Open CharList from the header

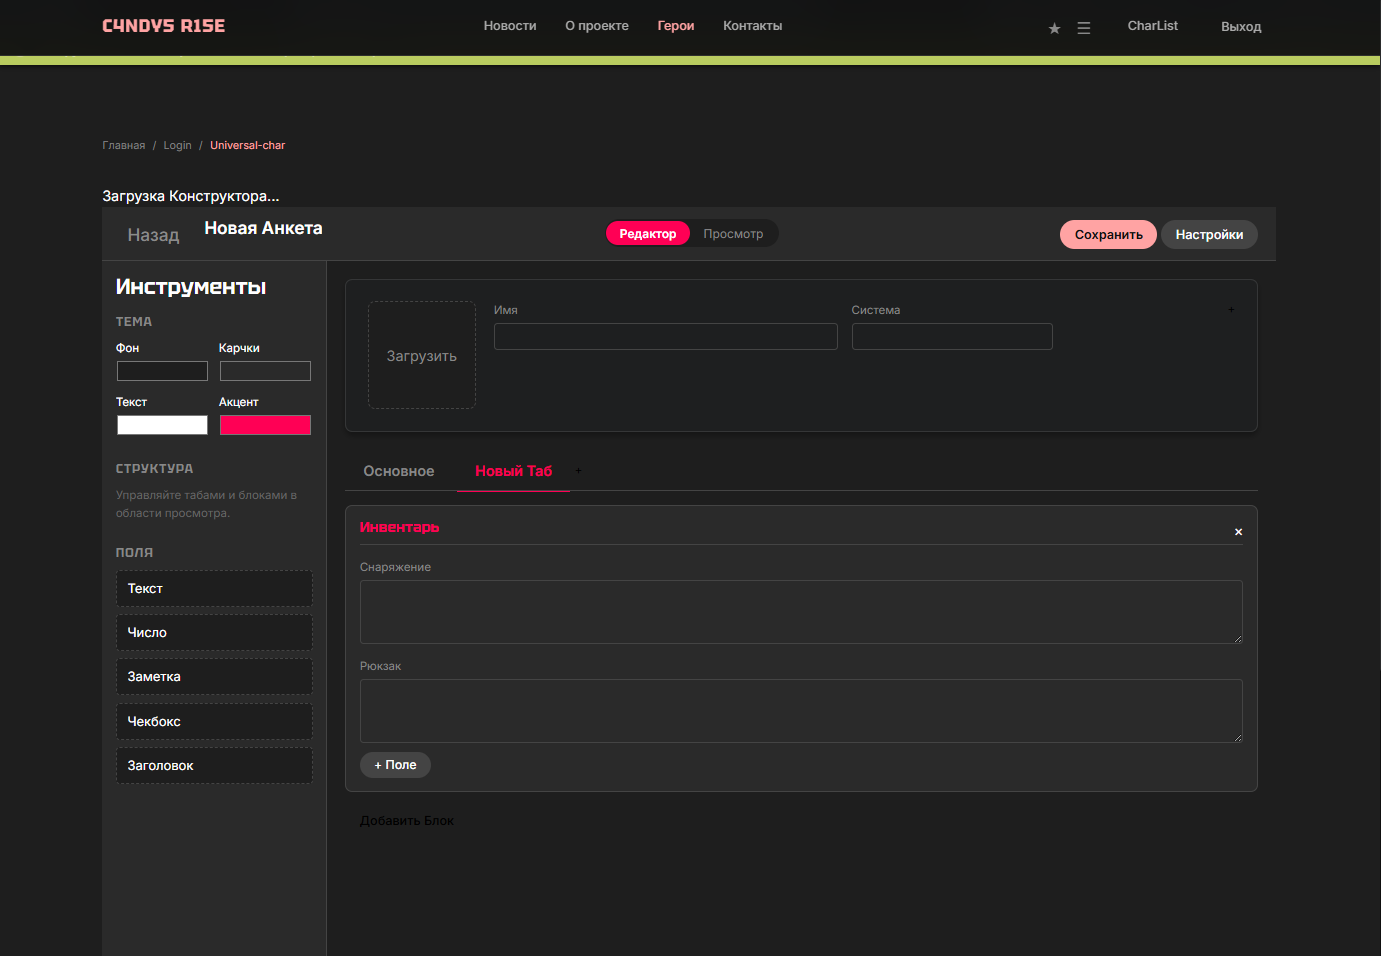(x=1153, y=26)
